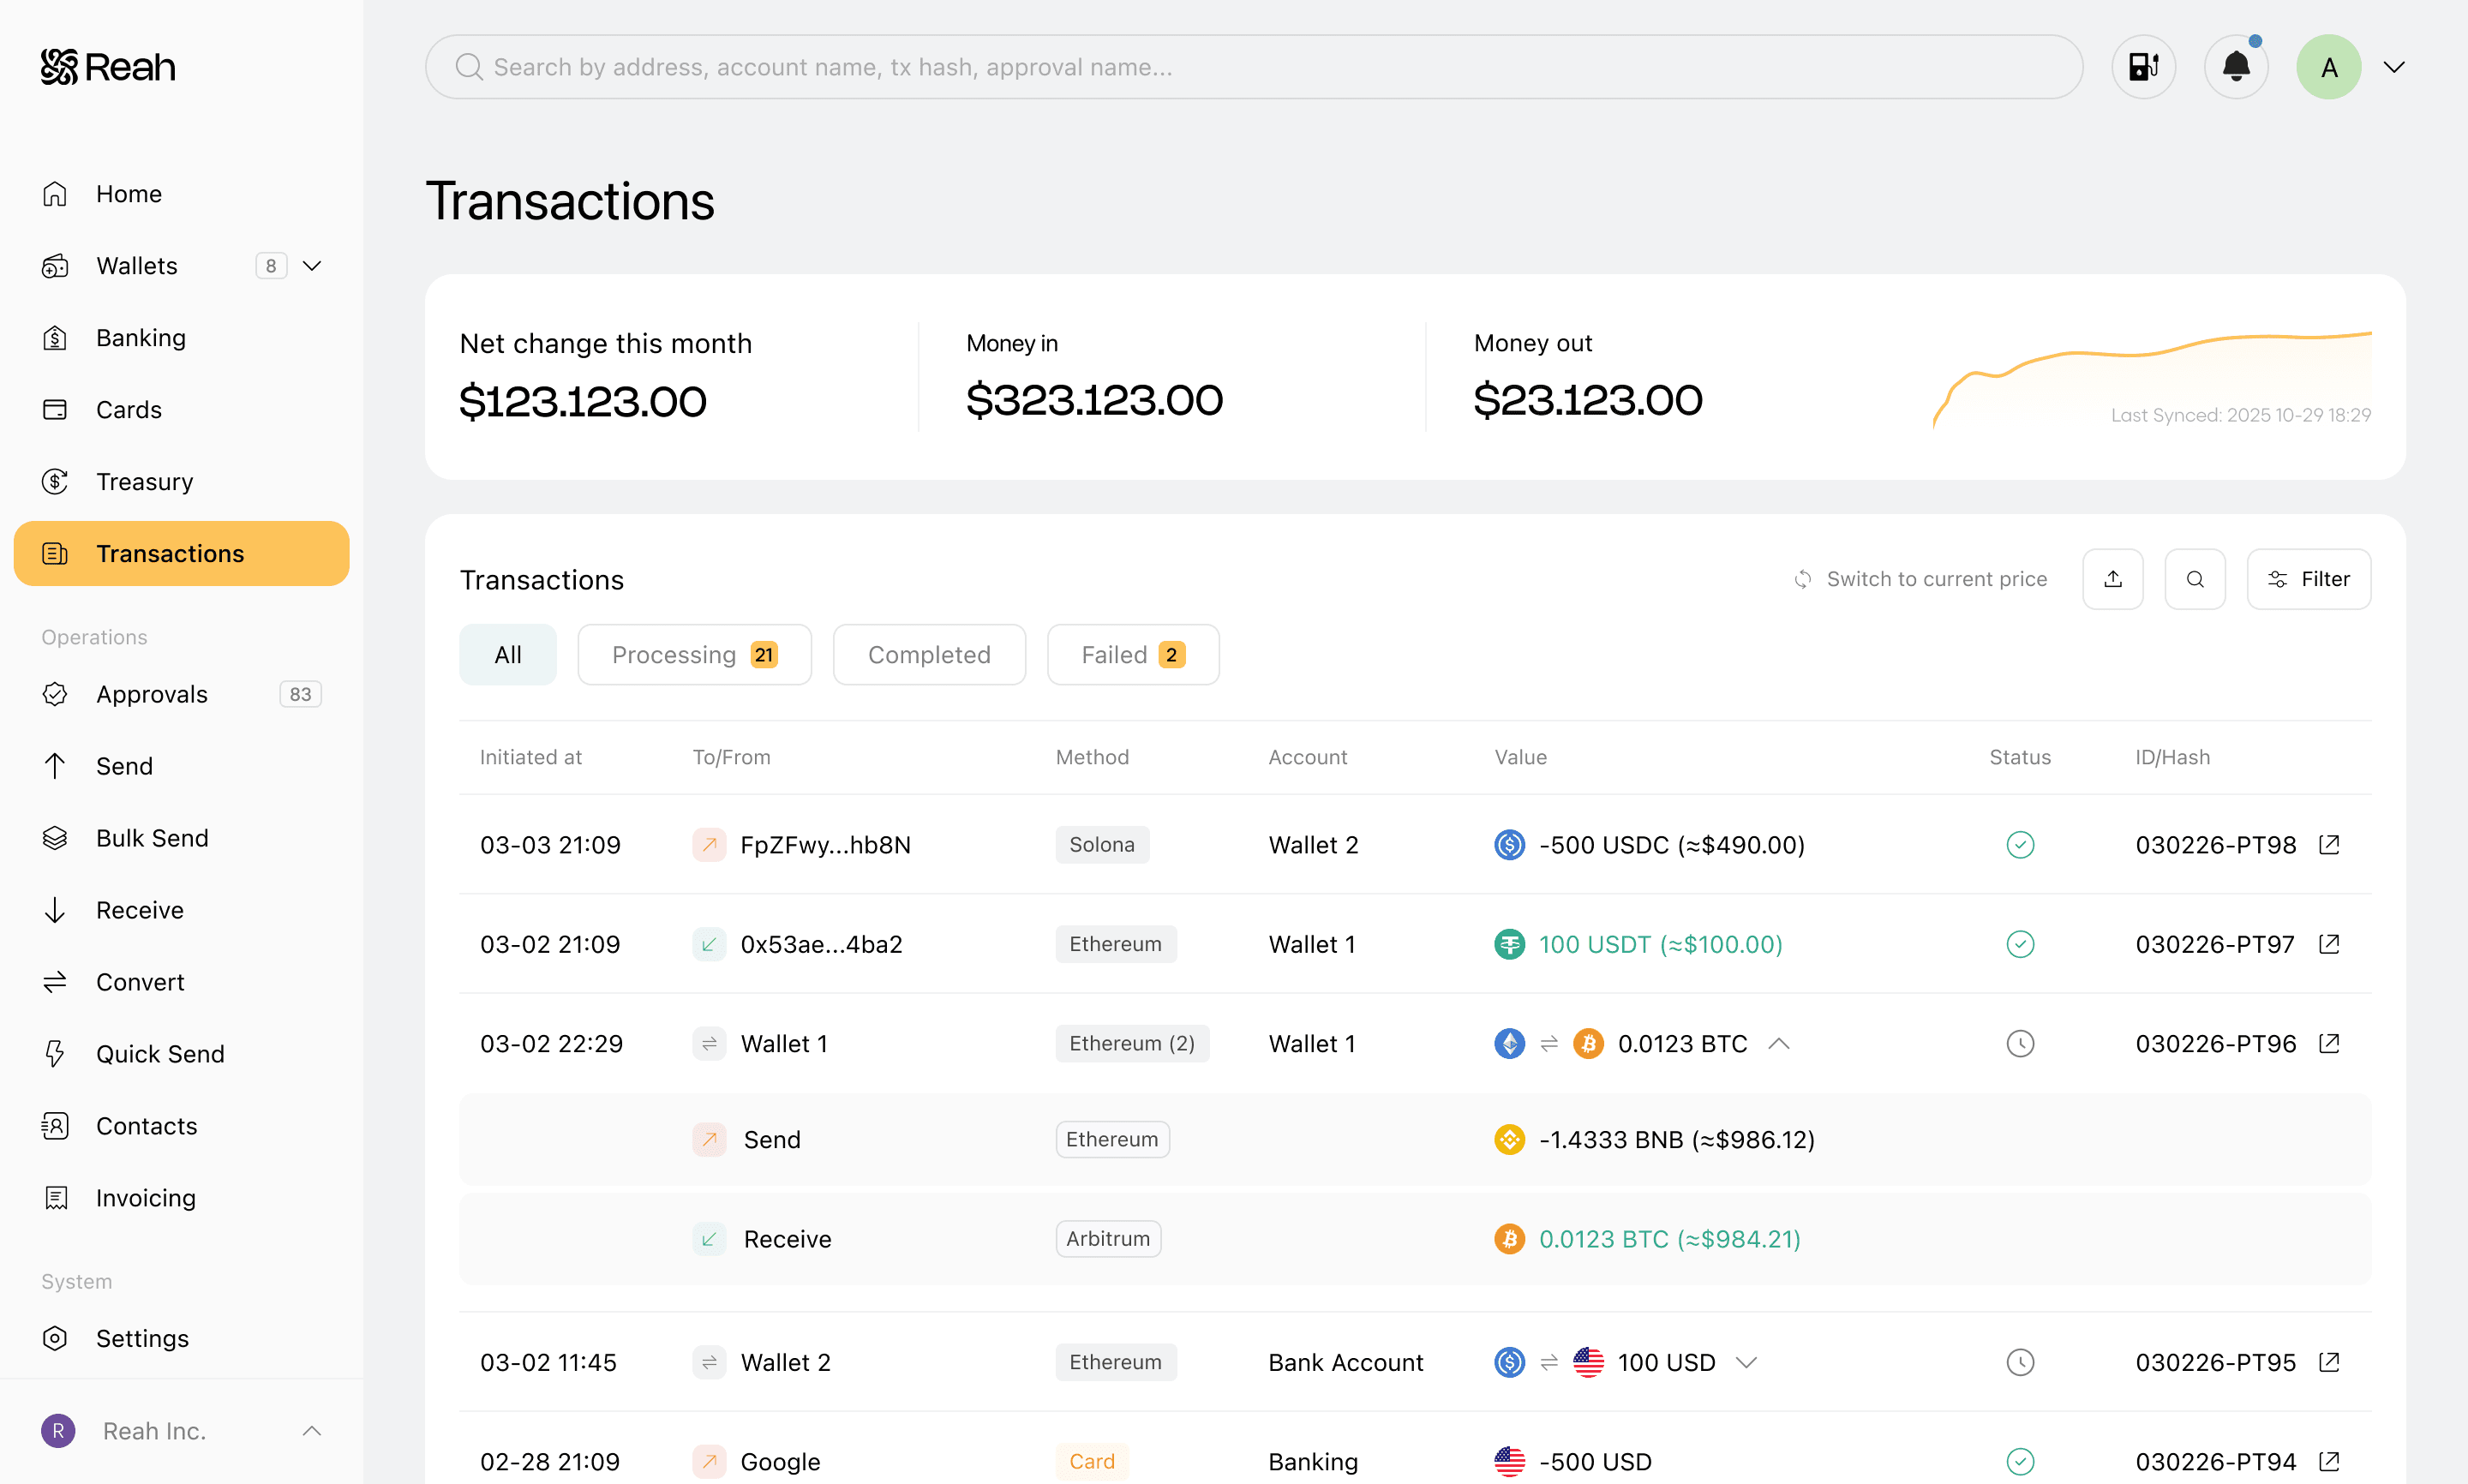Switch to the Processing tab
This screenshot has width=2468, height=1484.
[694, 655]
